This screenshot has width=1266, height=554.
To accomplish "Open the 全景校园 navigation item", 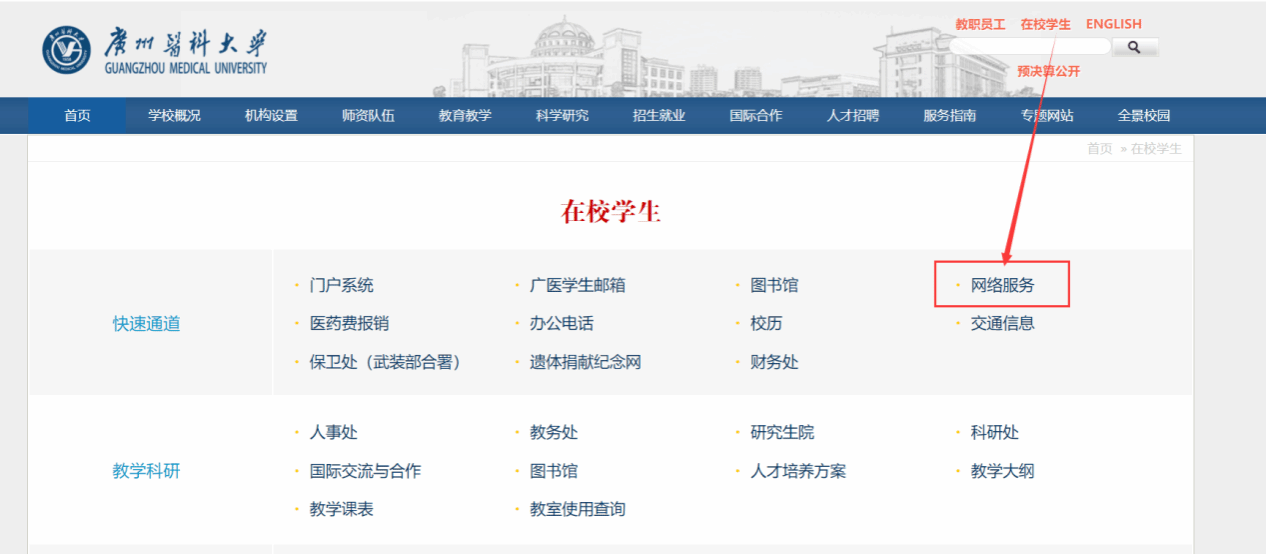I will pos(1144,115).
